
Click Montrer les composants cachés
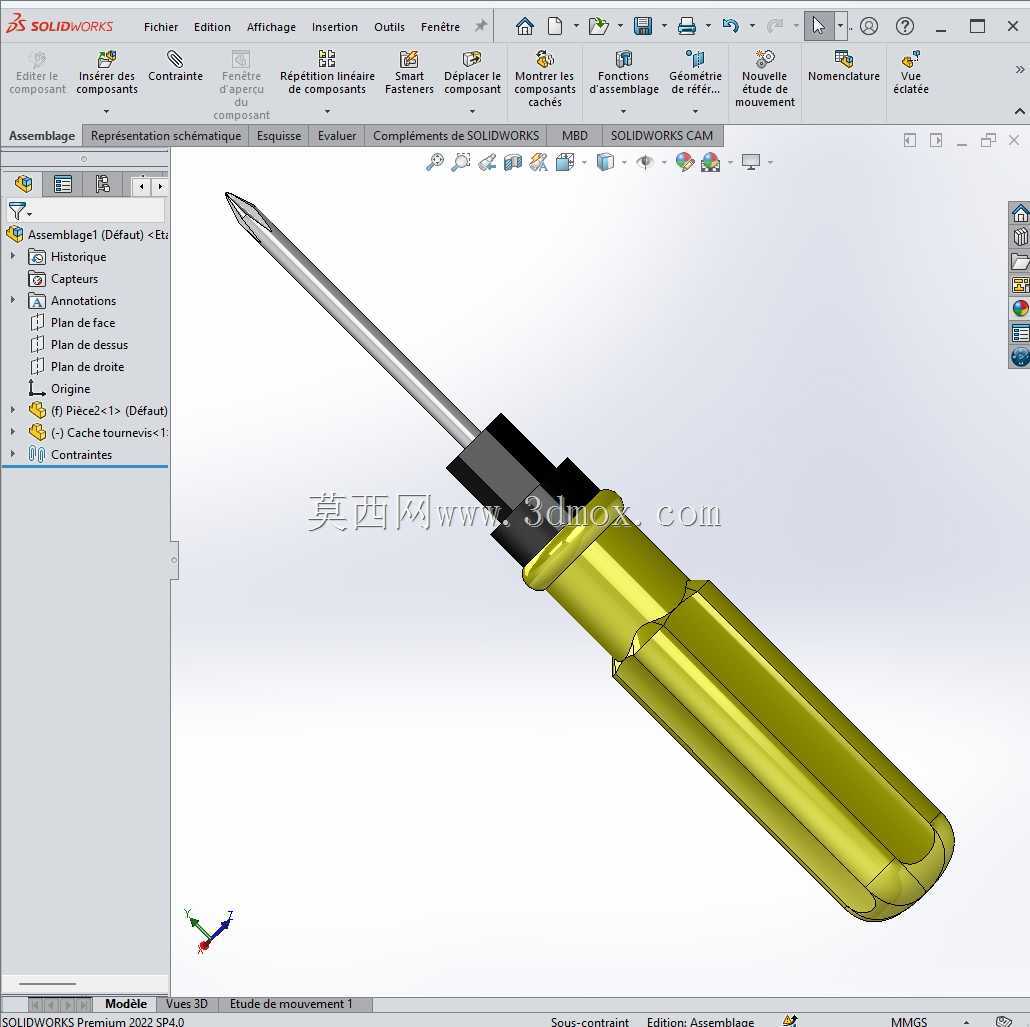(x=545, y=78)
